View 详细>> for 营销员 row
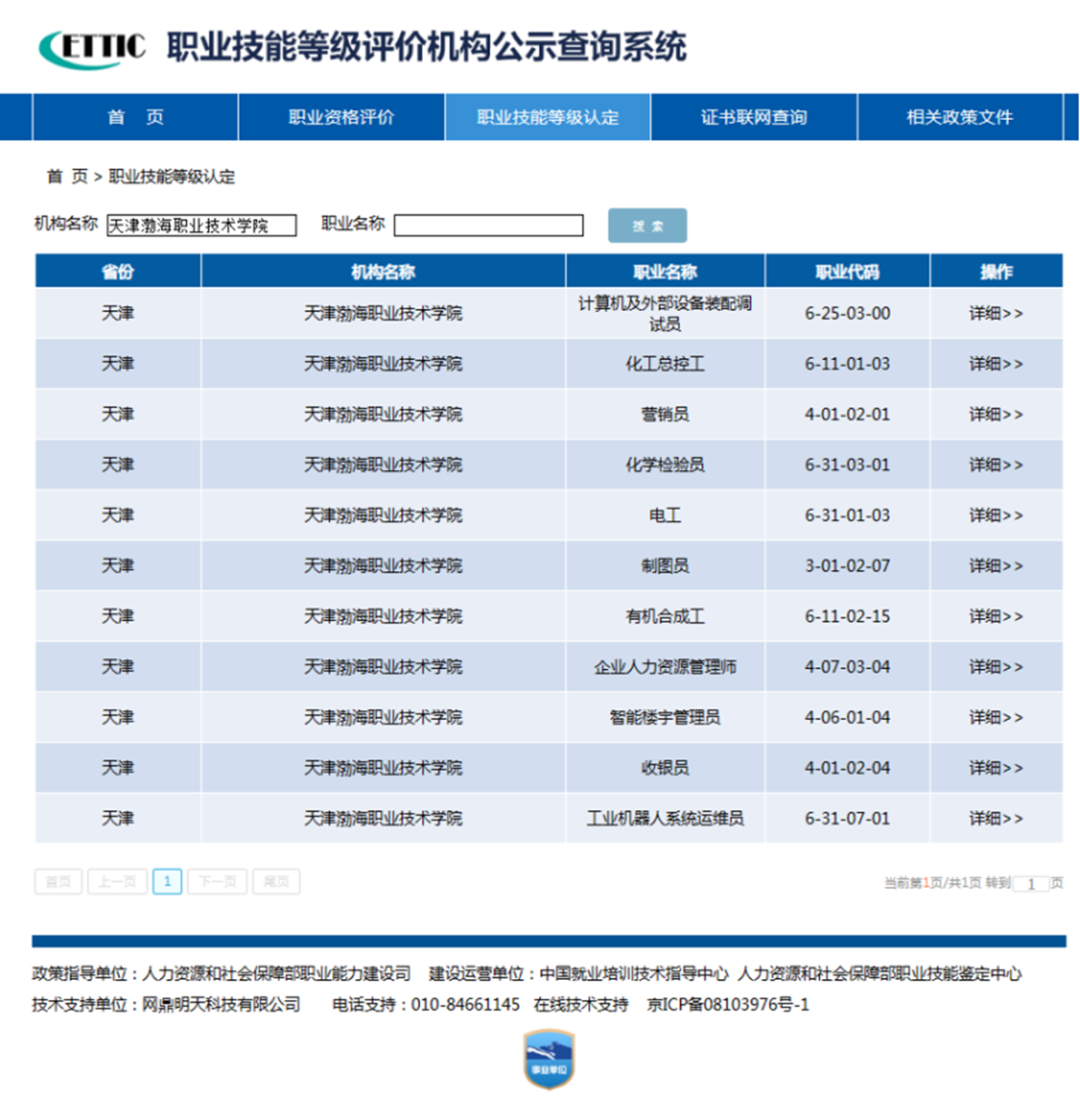1080x1099 pixels. (x=995, y=414)
